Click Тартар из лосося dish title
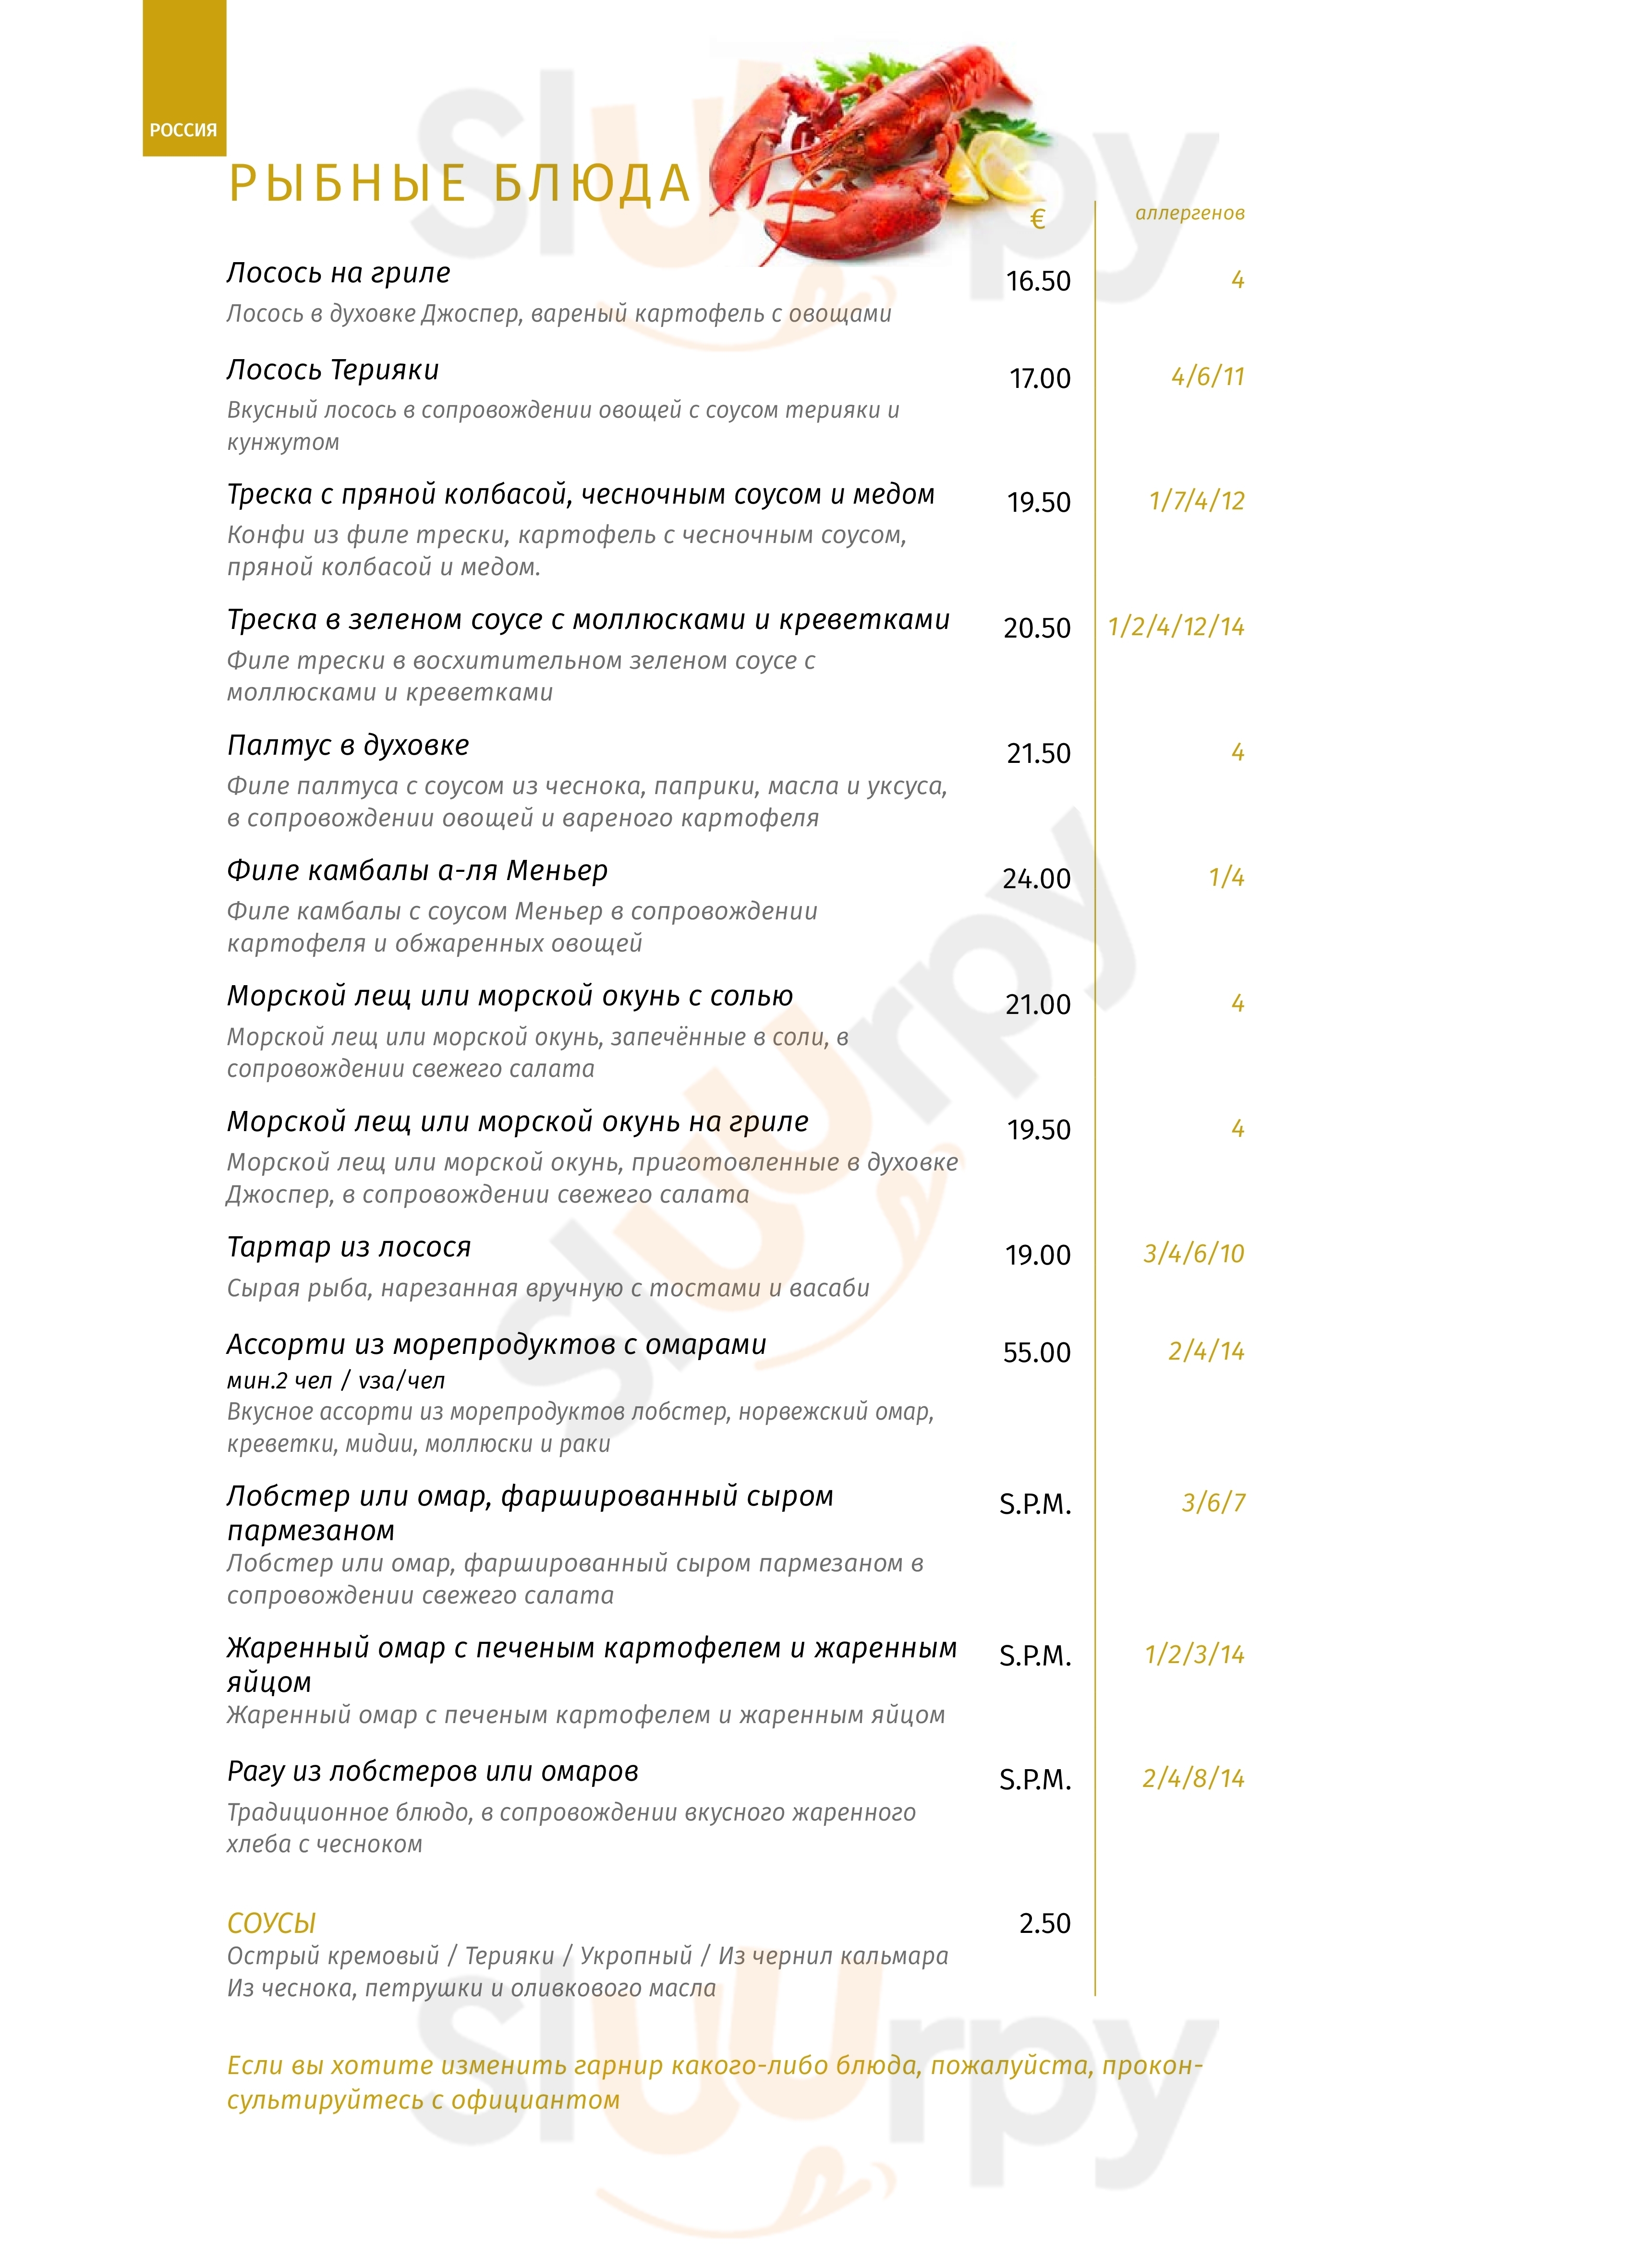This screenshot has height=2268, width=1626. pyautogui.click(x=349, y=1247)
